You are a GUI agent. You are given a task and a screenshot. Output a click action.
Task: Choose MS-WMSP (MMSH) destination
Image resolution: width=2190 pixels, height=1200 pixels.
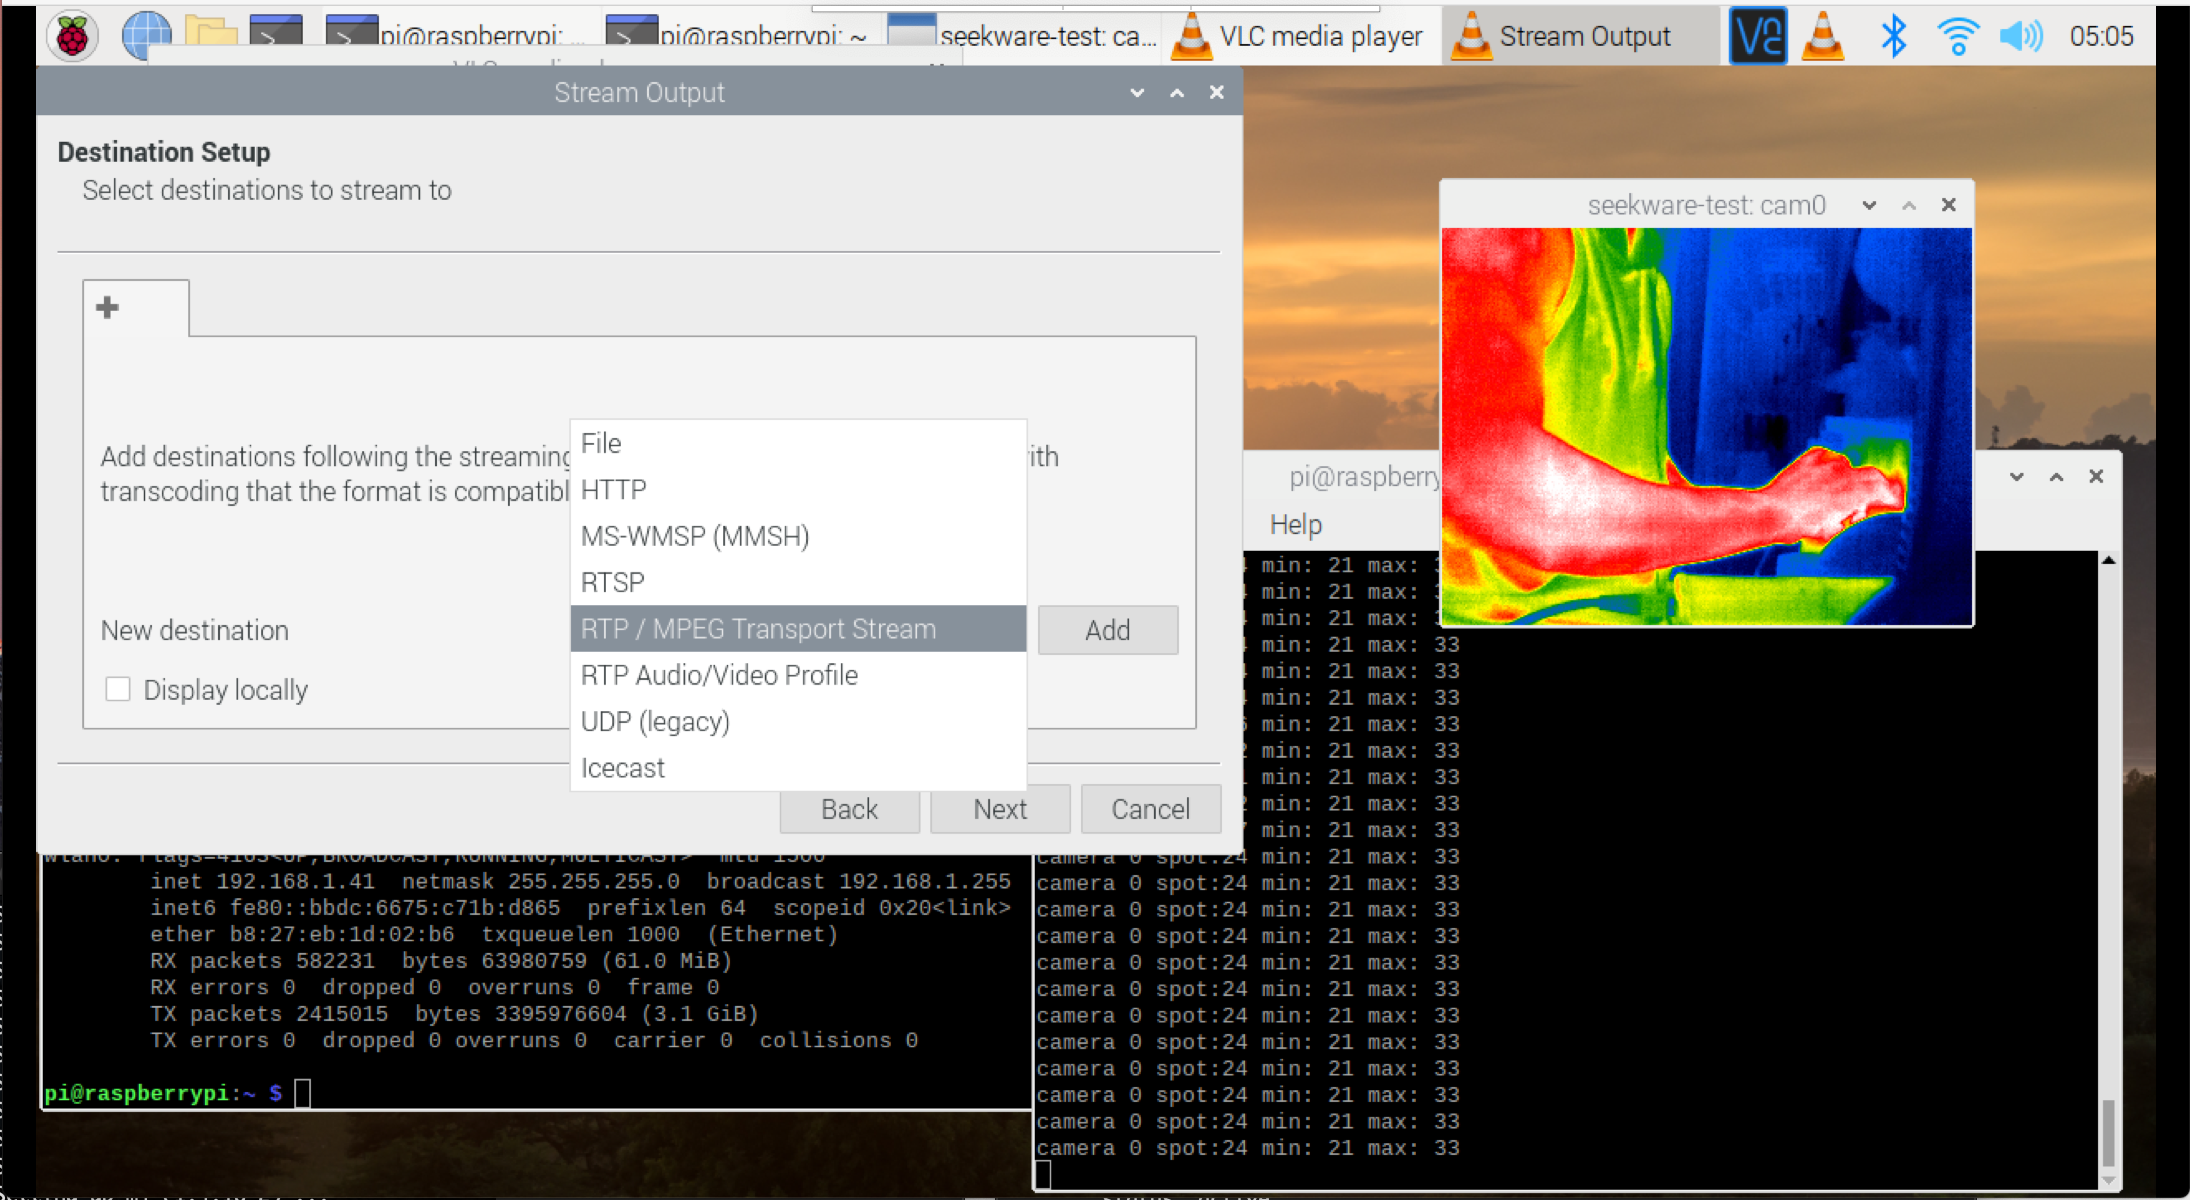pyautogui.click(x=798, y=536)
